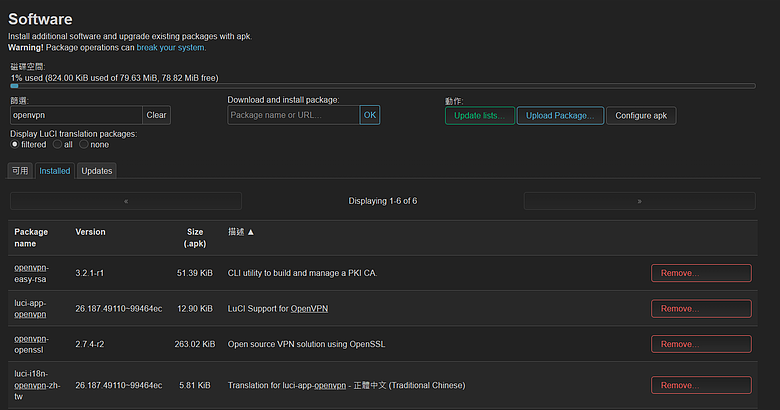The image size is (780, 410).
Task: Click the luci-i18n-openvpn-zh-tw package name
Action: click(x=37, y=385)
